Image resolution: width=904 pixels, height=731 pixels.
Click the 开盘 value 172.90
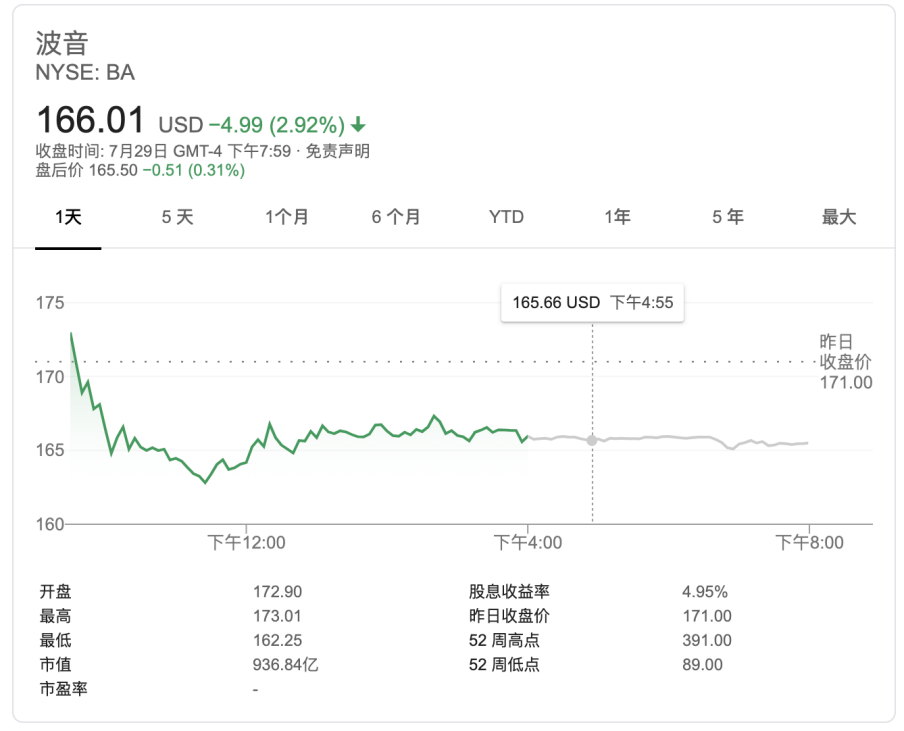pyautogui.click(x=277, y=592)
